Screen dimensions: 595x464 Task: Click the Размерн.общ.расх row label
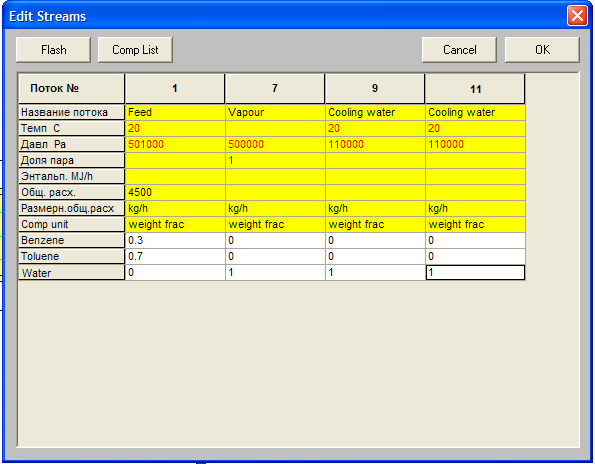[71, 208]
